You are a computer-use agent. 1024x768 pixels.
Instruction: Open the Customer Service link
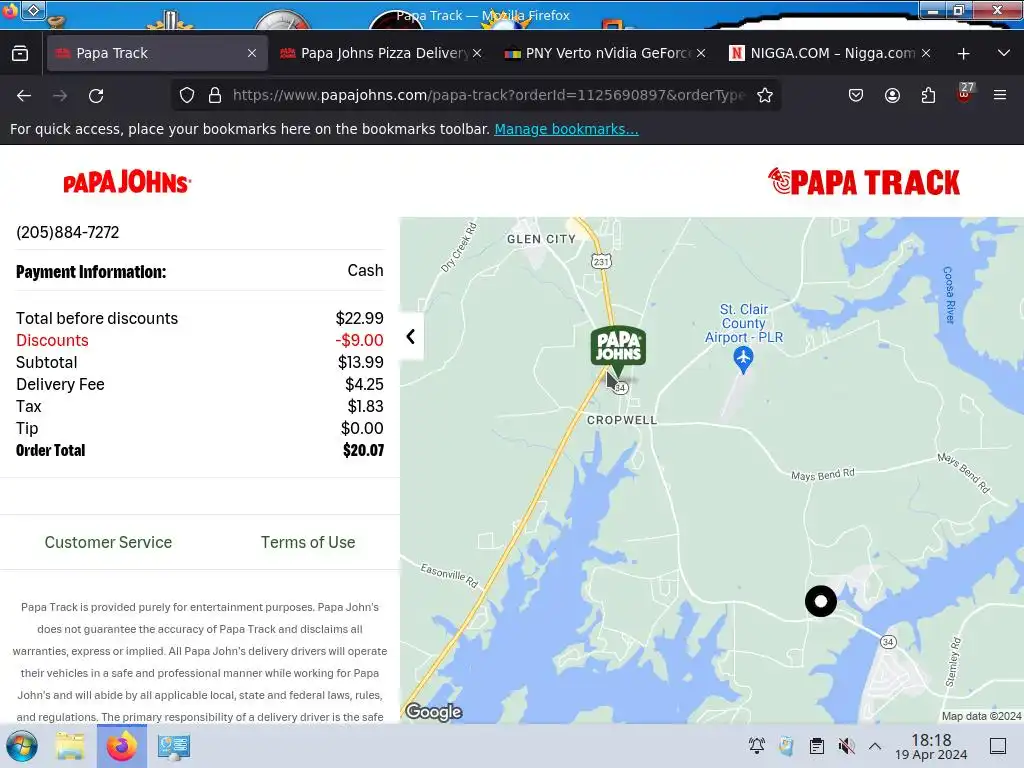pyautogui.click(x=108, y=542)
